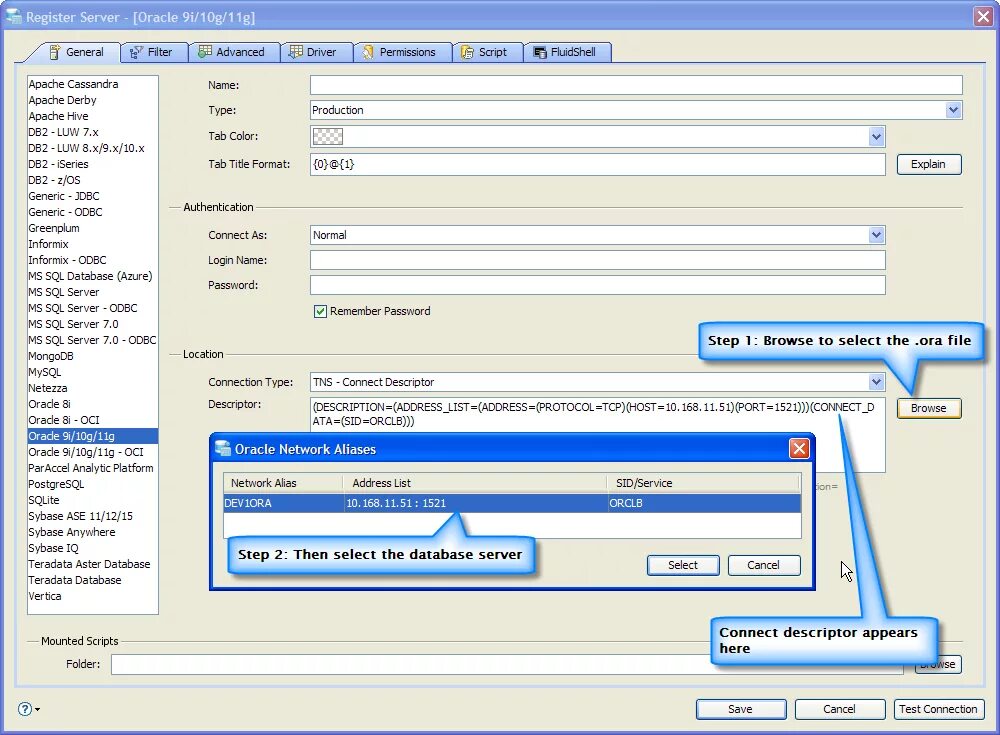Click the Script tab icon
Screen dimensions: 1000x735
tap(467, 52)
